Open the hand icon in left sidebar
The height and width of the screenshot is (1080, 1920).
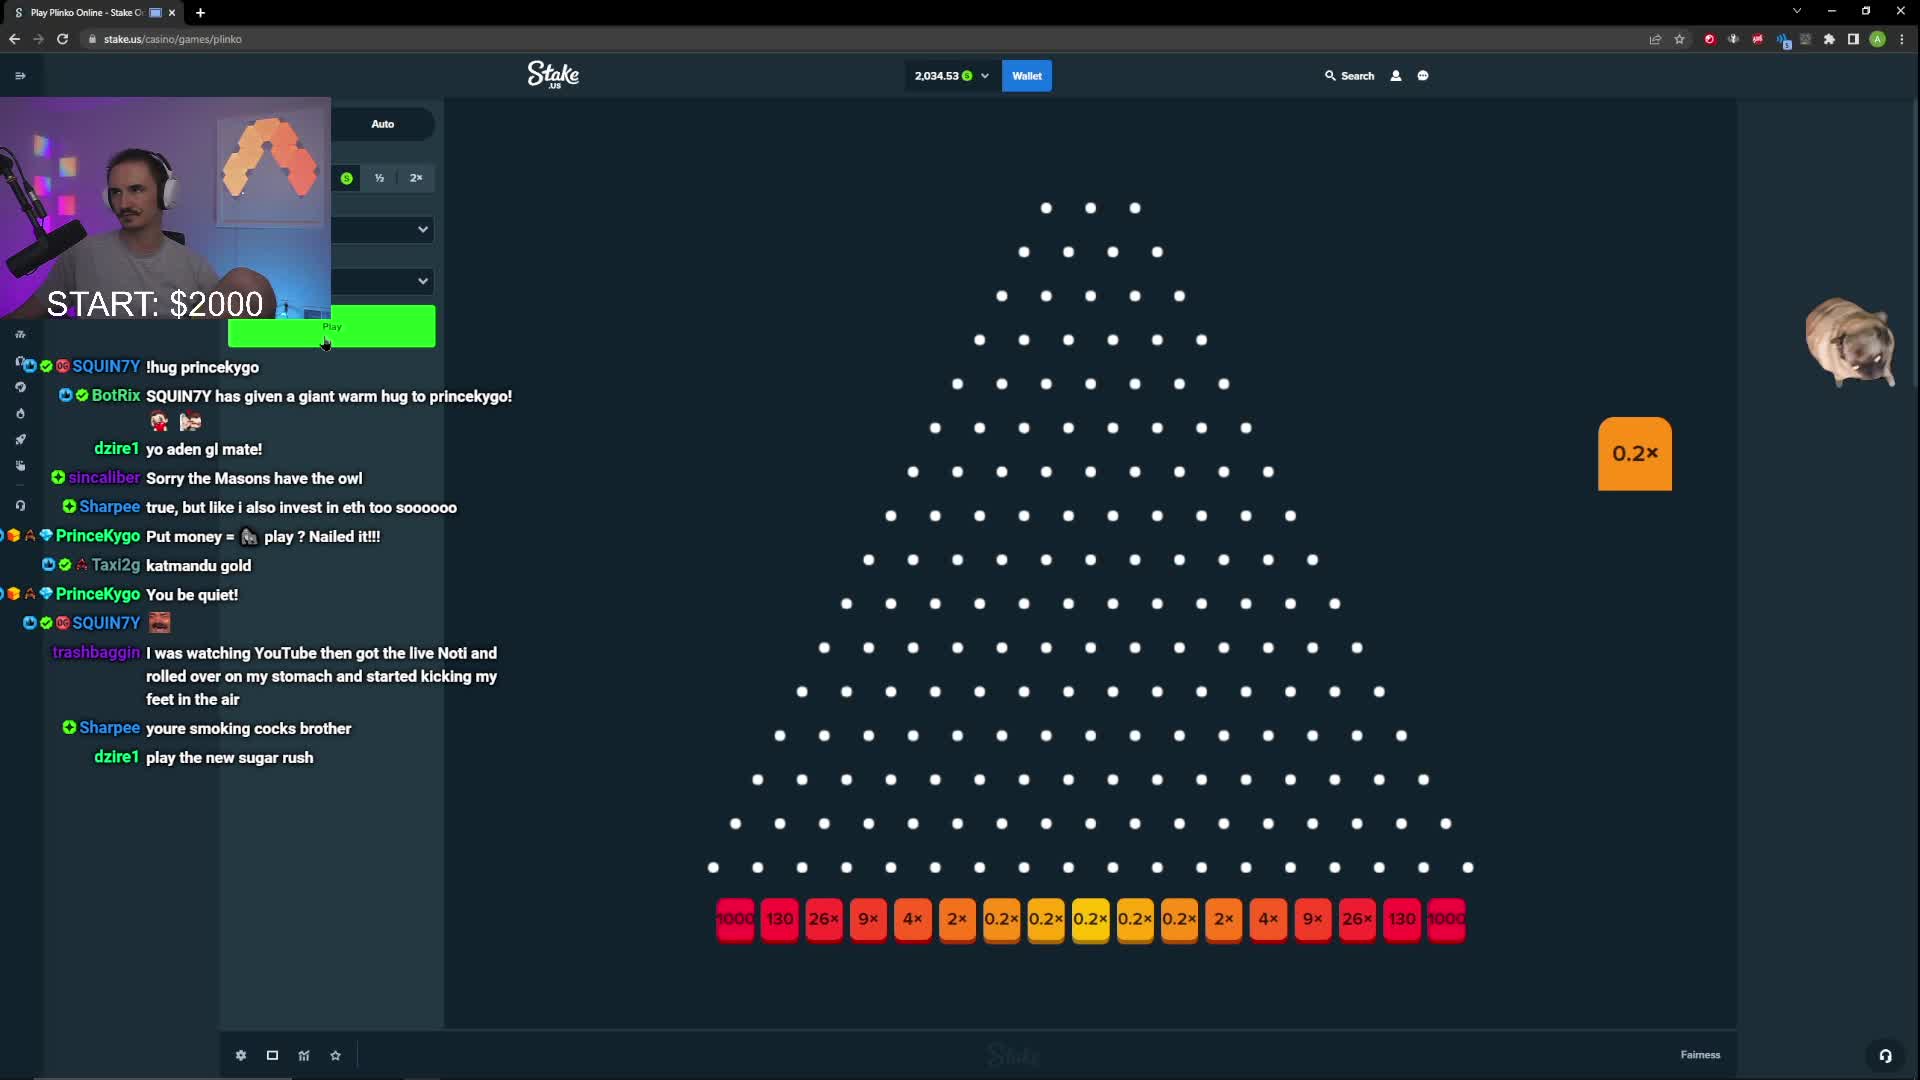click(x=20, y=465)
